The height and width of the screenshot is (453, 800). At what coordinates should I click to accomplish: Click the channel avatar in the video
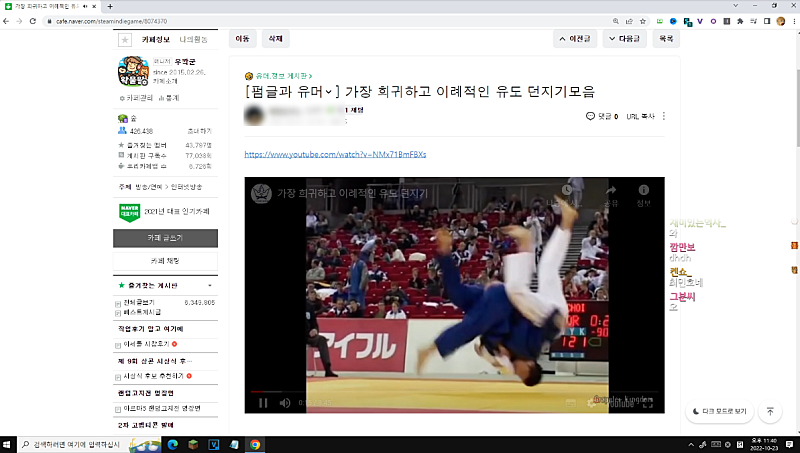point(261,193)
